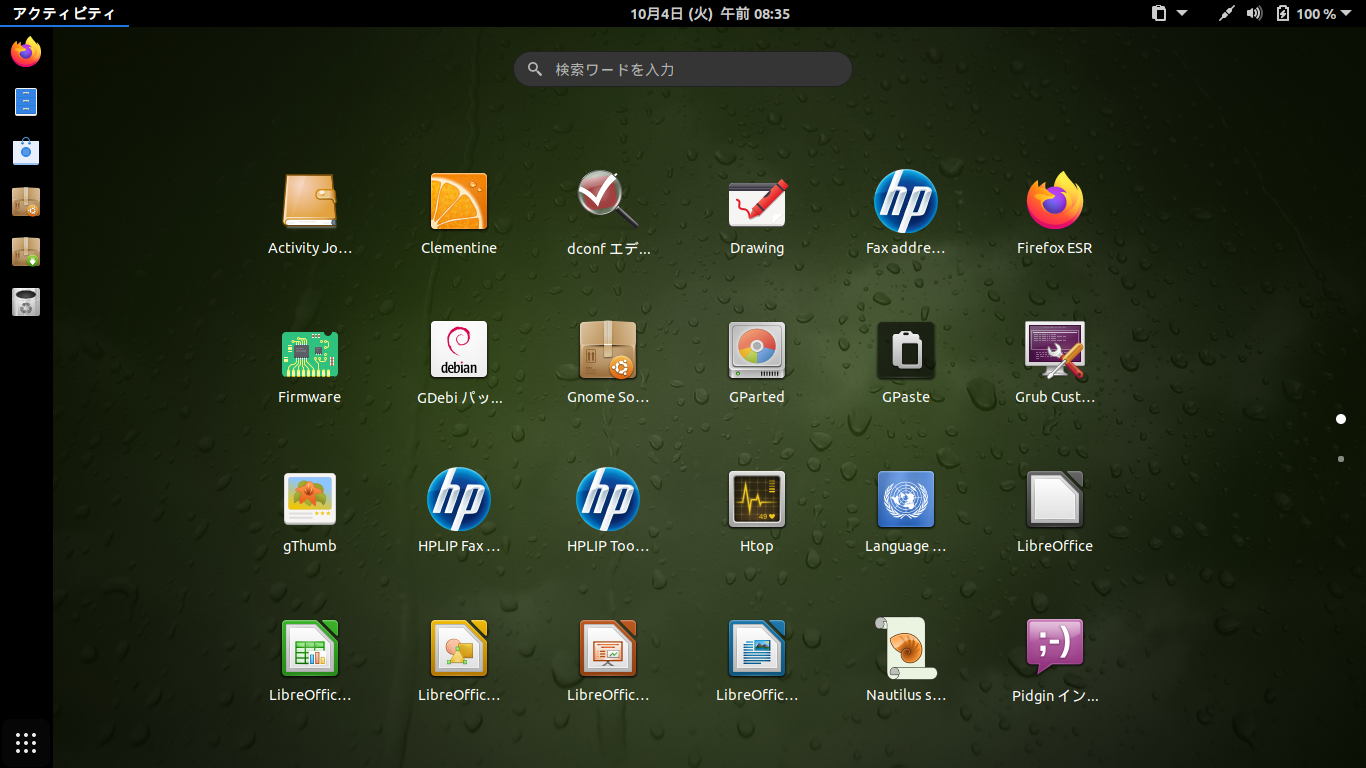Expand the system menu arrow beside 100 %
The width and height of the screenshot is (1366, 768).
coord(1345,13)
